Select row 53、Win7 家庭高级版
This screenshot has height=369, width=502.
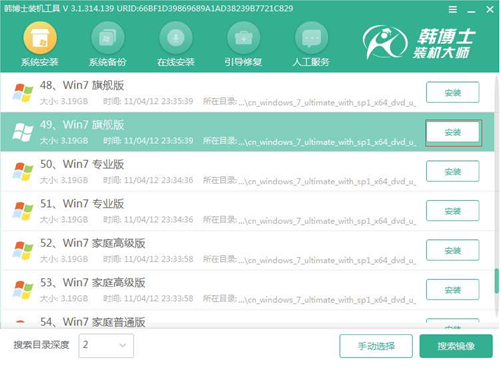click(247, 290)
